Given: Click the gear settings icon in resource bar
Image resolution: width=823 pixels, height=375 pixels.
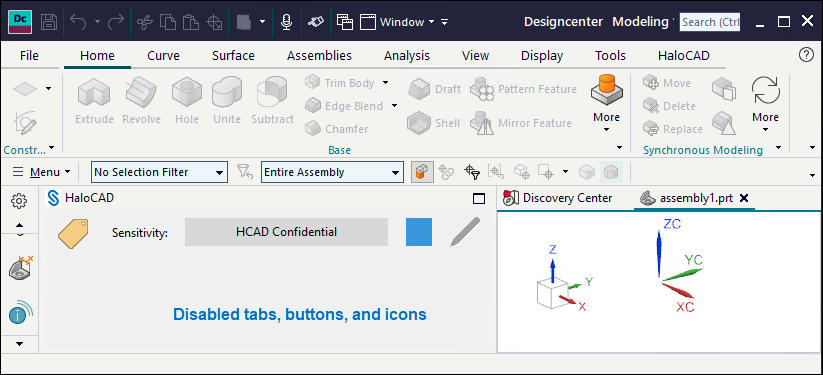Looking at the screenshot, I should (x=19, y=200).
